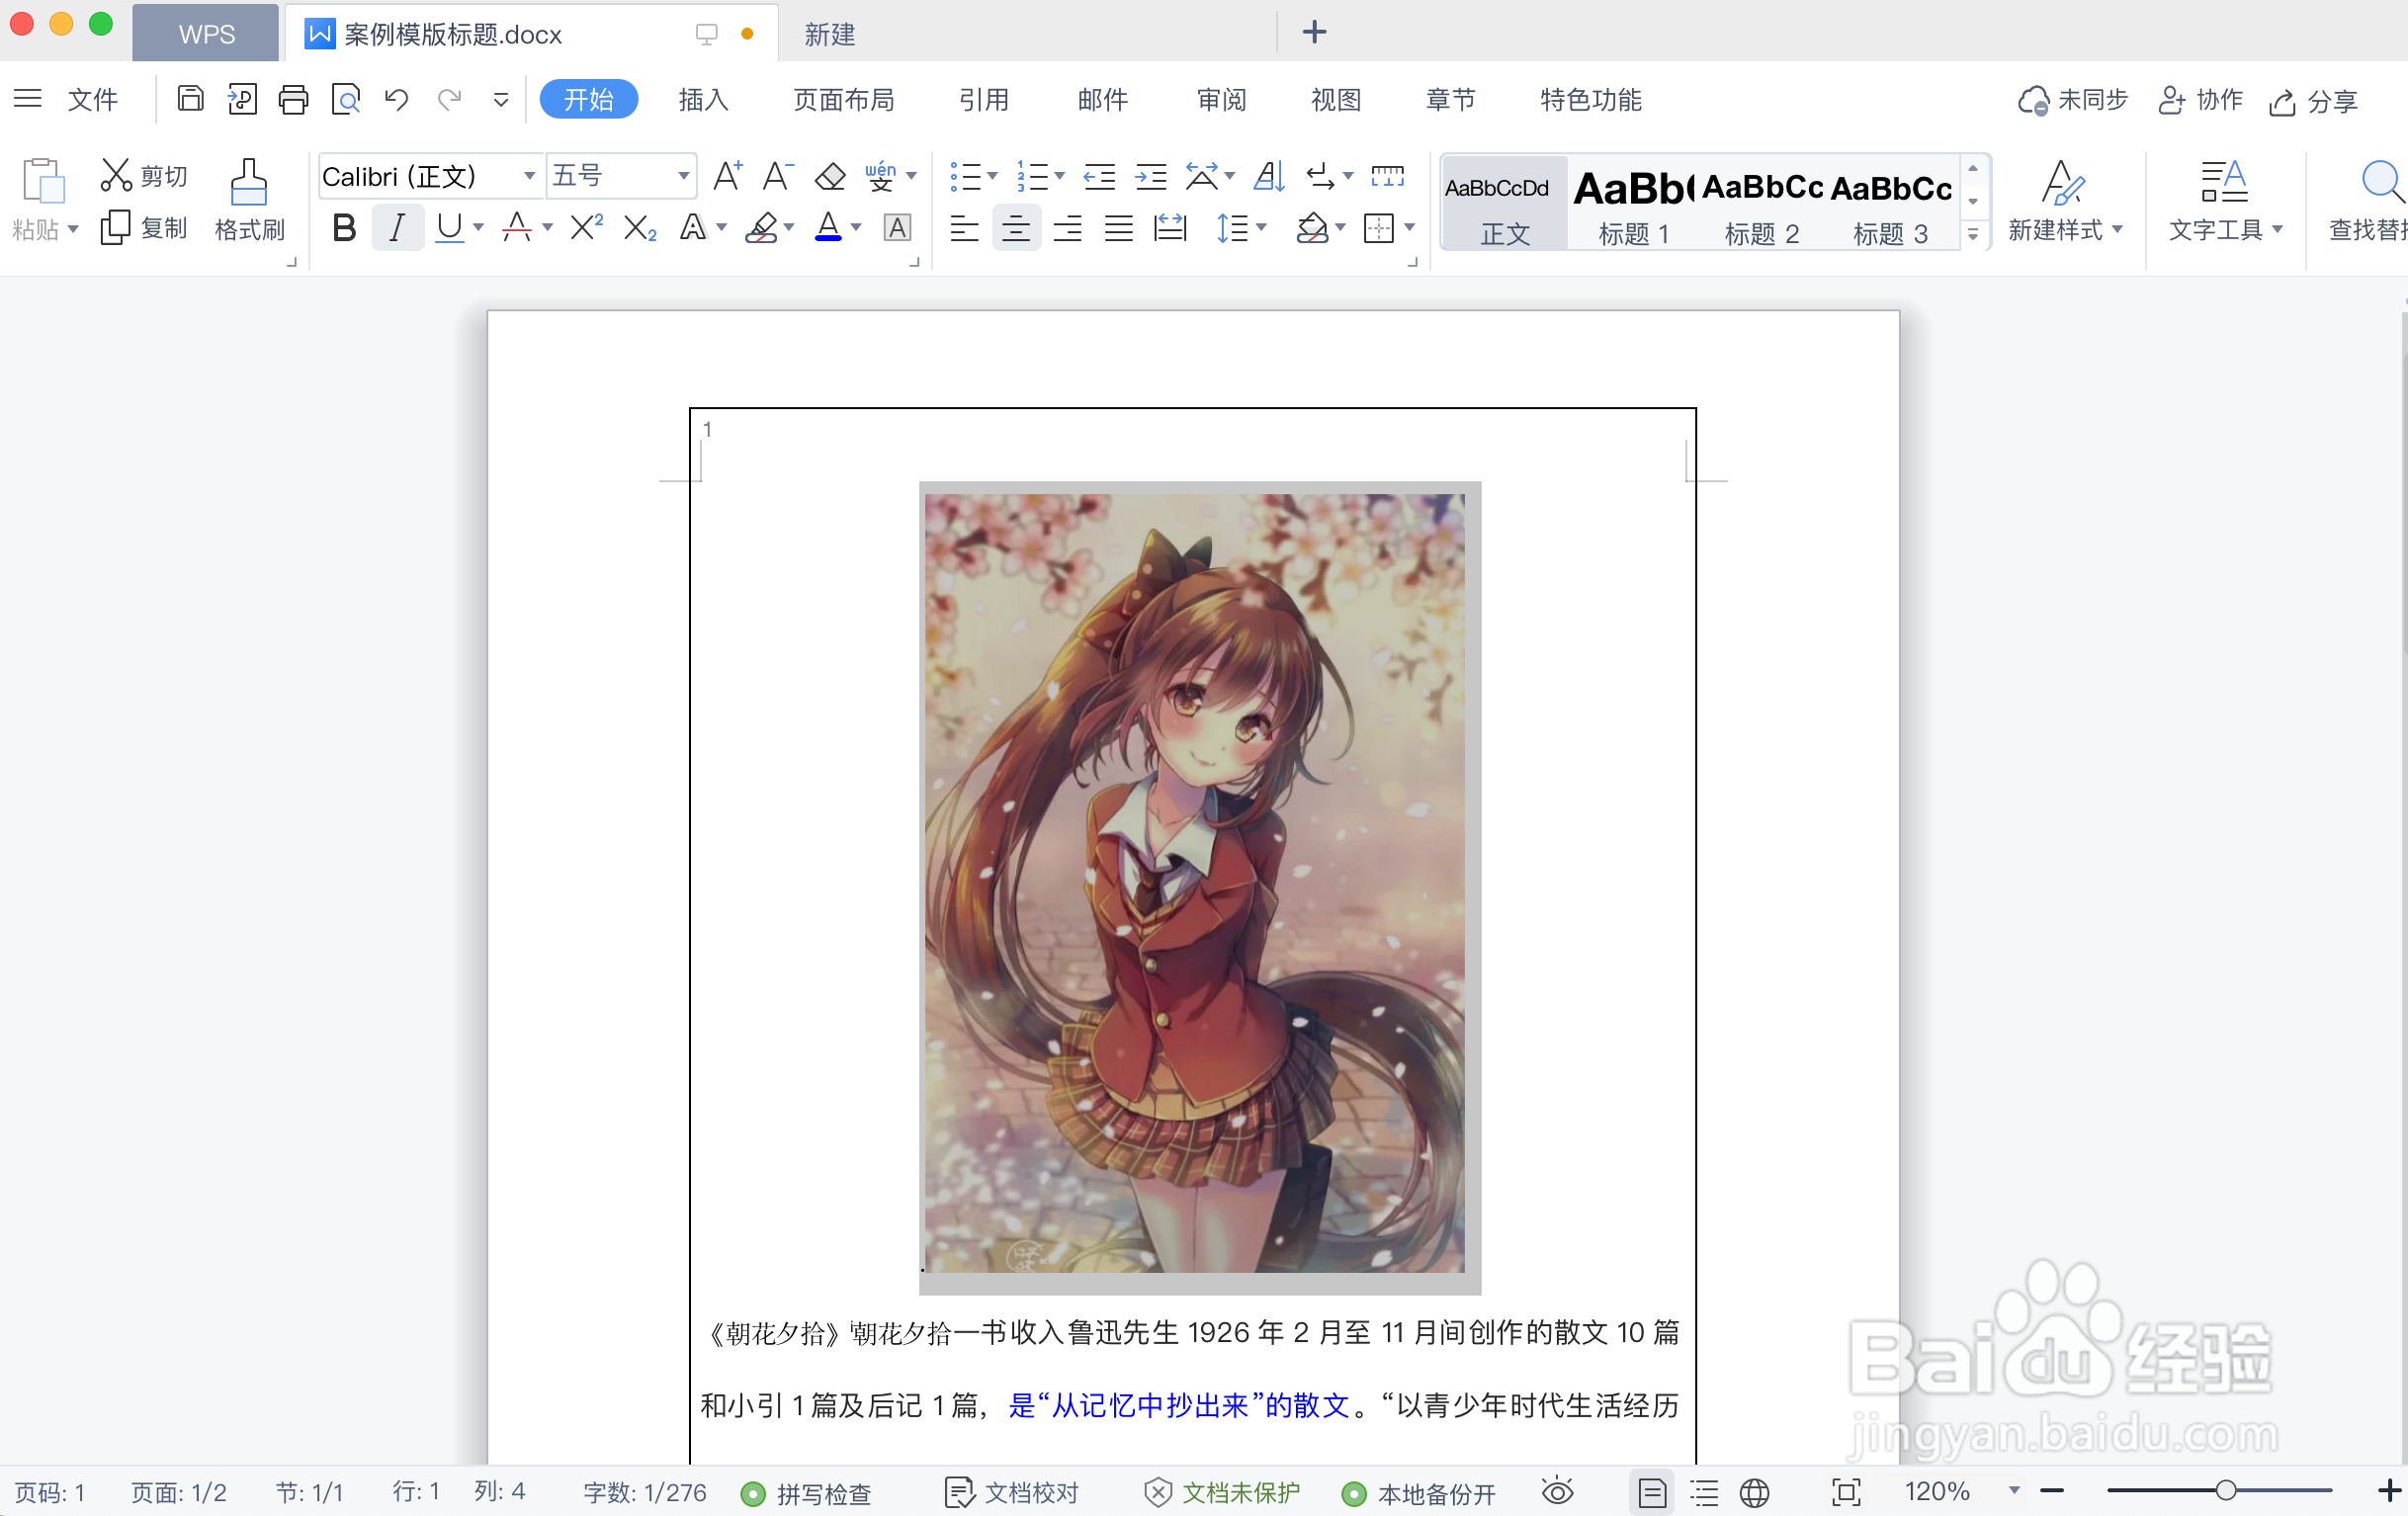Select the format painter tool 格式刷
The height and width of the screenshot is (1516, 2408).
tap(249, 200)
